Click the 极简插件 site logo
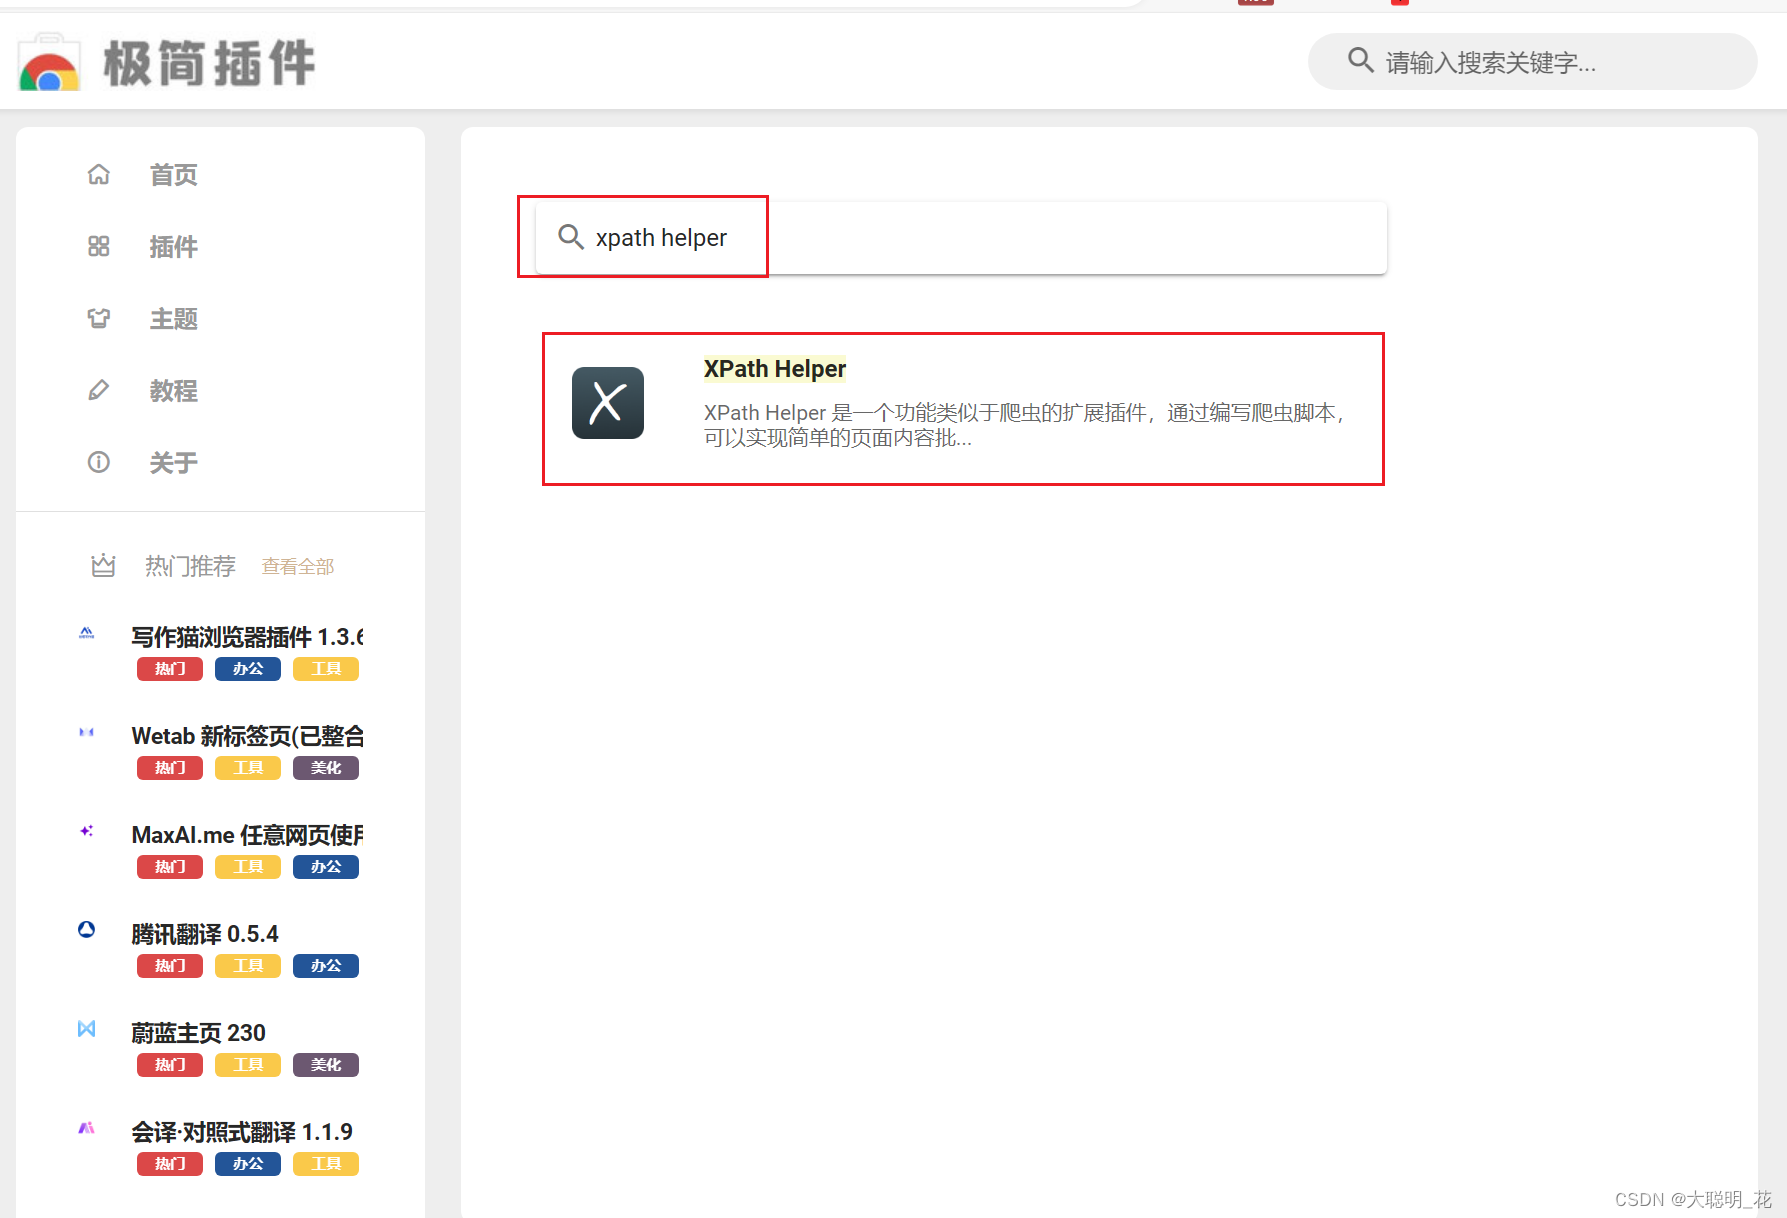The image size is (1787, 1218). (x=170, y=62)
